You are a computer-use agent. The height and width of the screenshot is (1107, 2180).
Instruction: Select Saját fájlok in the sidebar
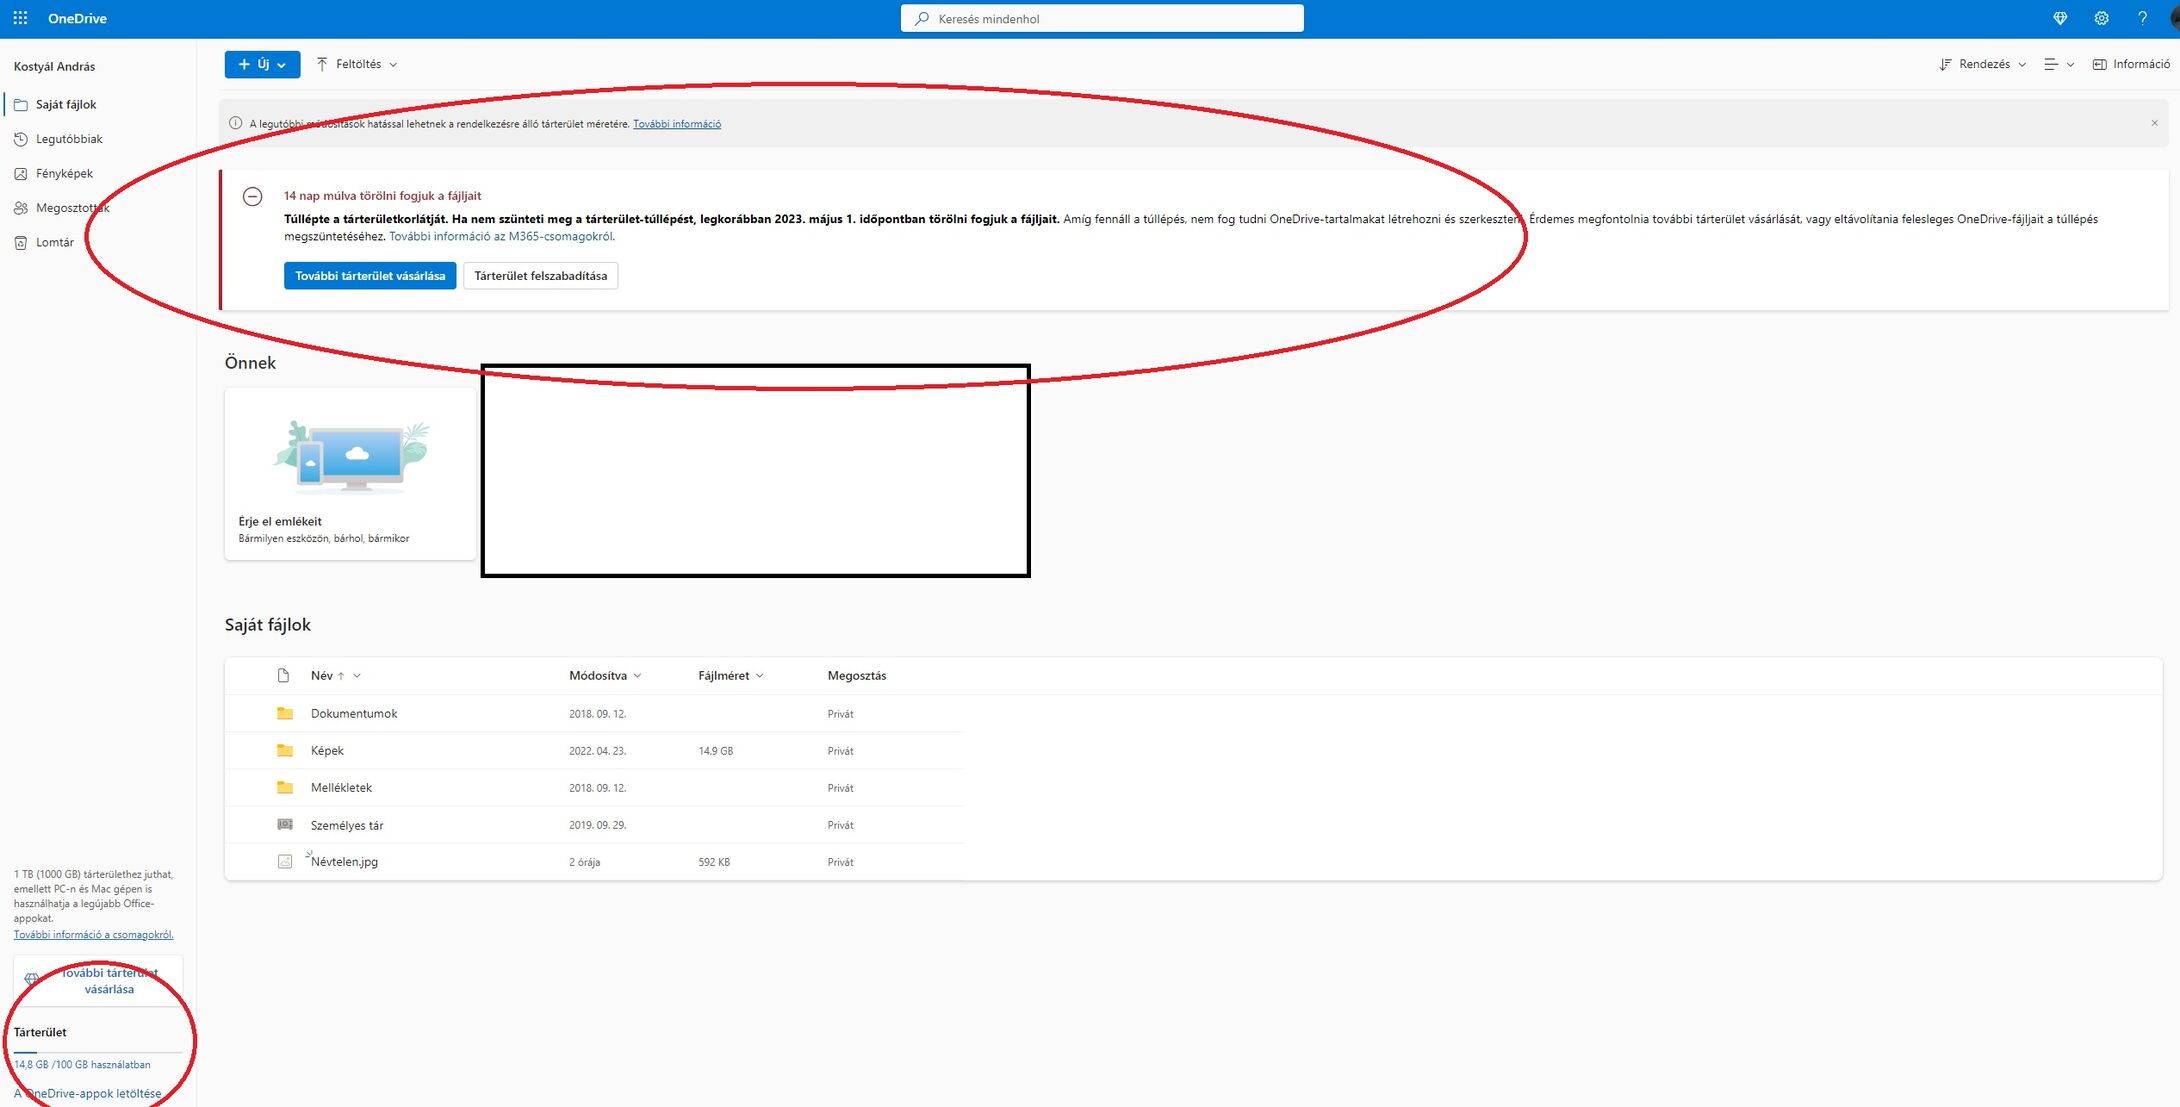(x=66, y=104)
